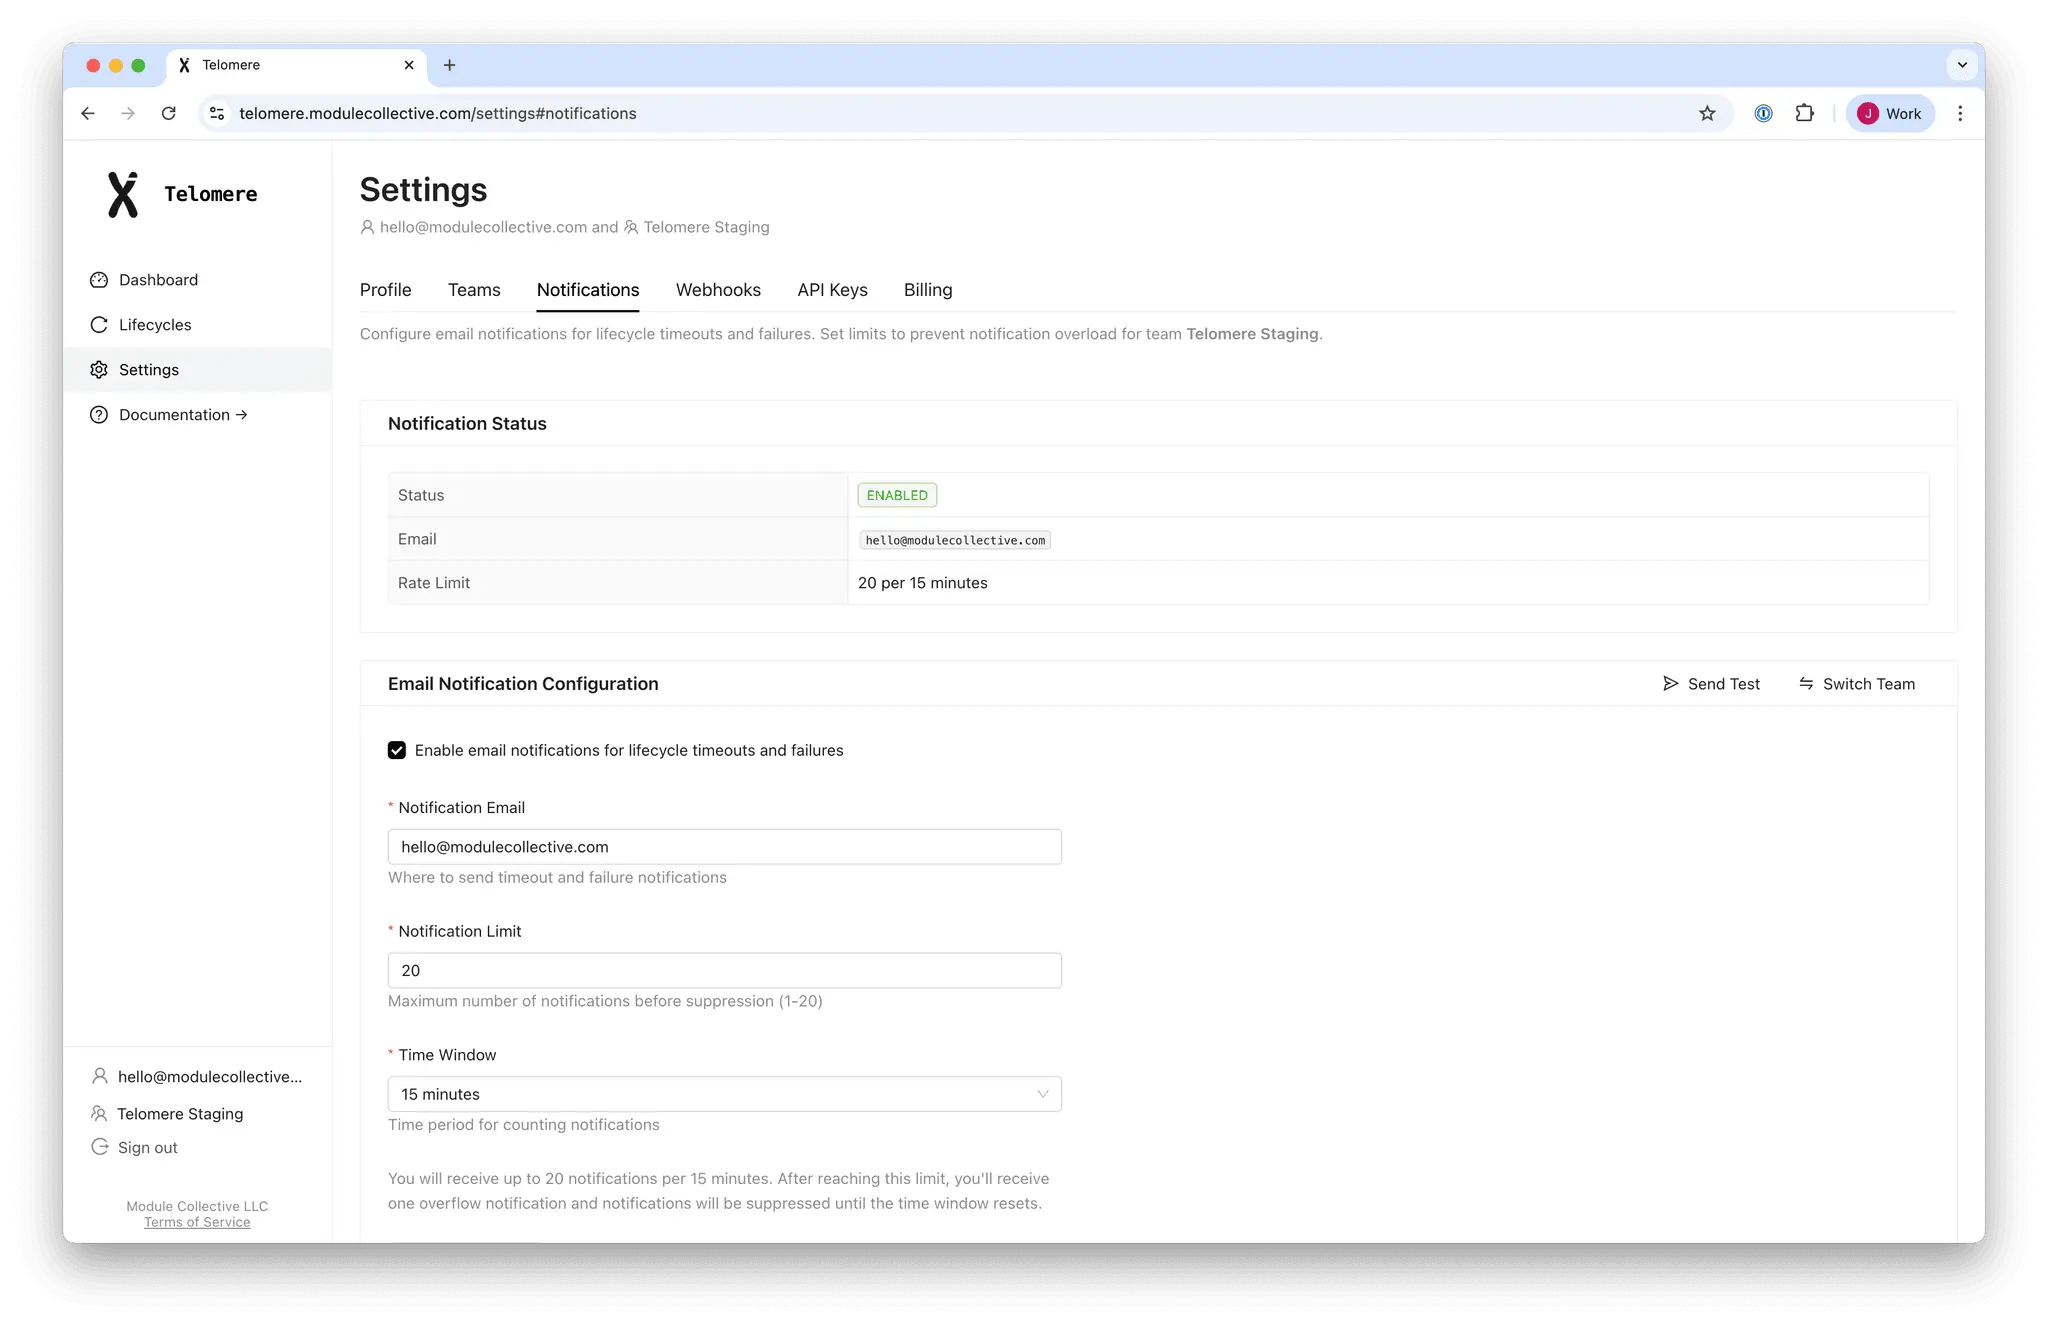Click the Rate Limit row label
The height and width of the screenshot is (1326, 2048).
tap(434, 583)
